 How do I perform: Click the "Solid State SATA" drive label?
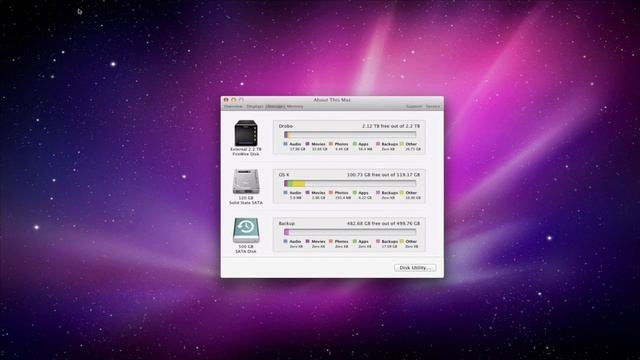pyautogui.click(x=246, y=202)
